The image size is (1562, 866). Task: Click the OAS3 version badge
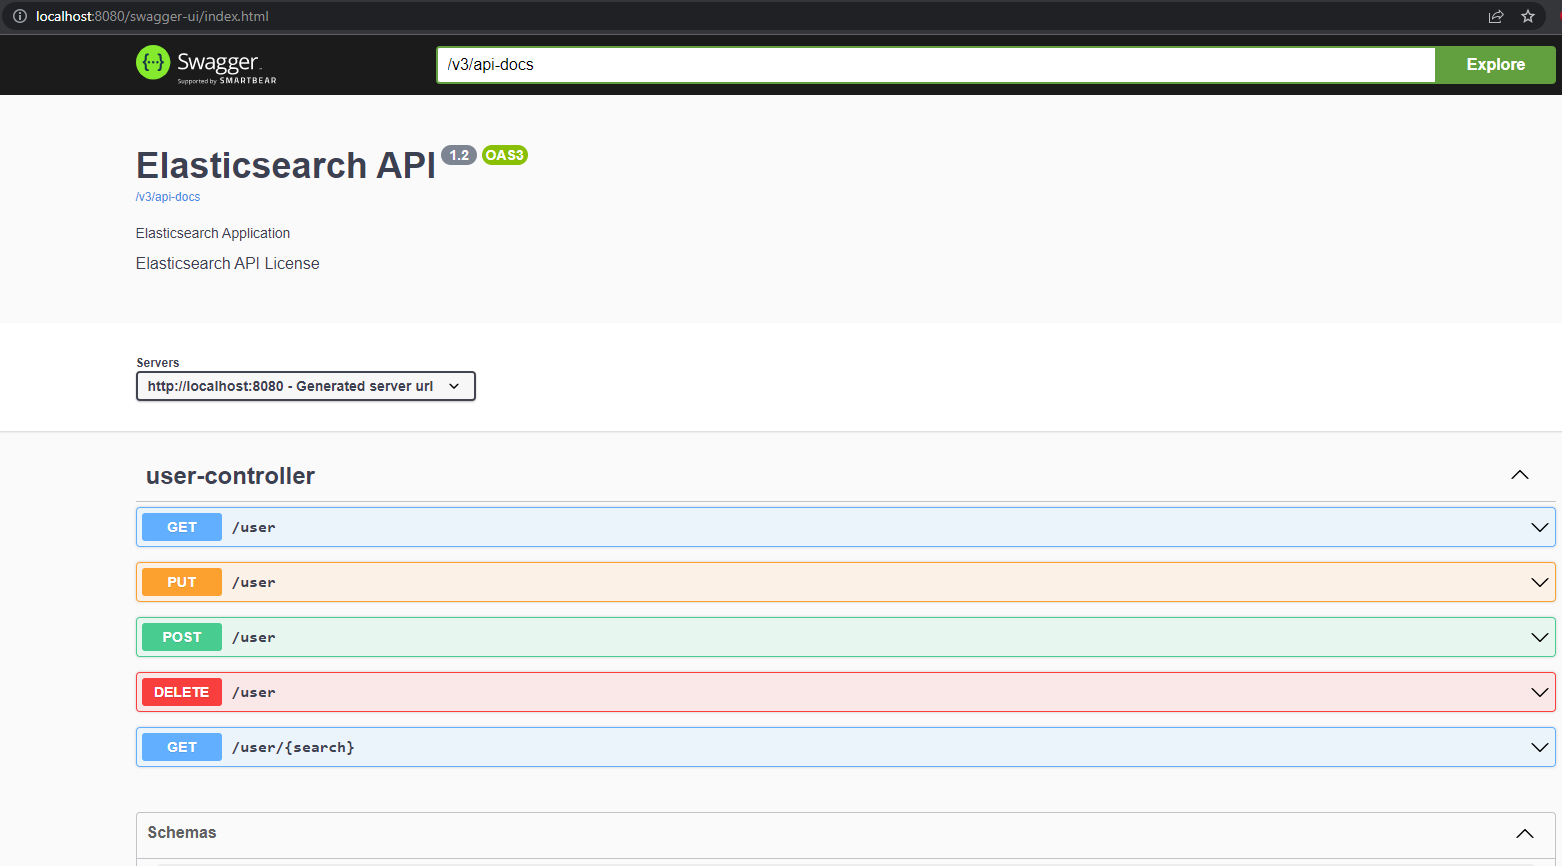504,155
